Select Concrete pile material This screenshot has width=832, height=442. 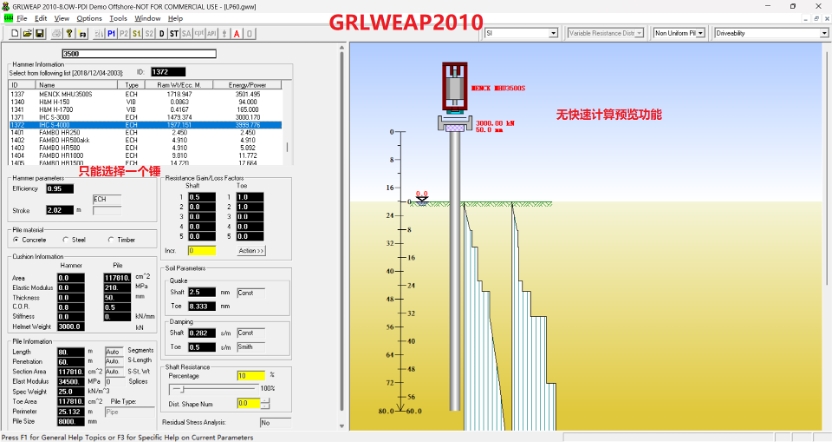pos(16,240)
